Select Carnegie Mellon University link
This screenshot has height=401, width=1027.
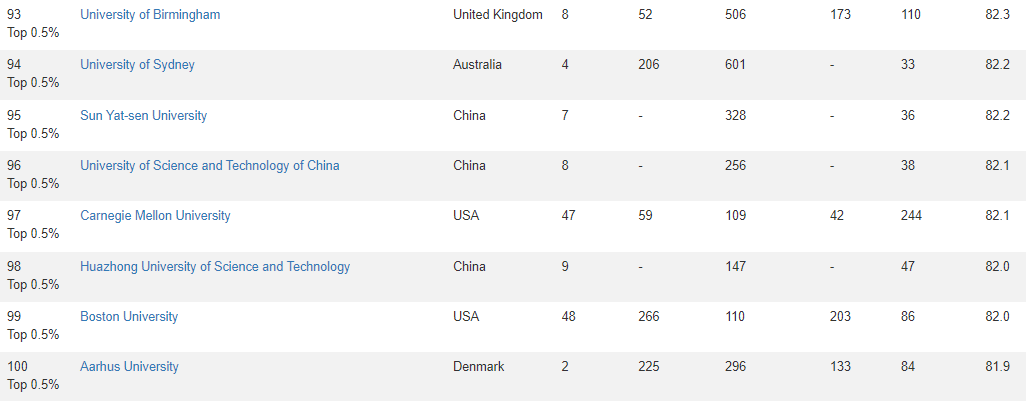point(155,216)
